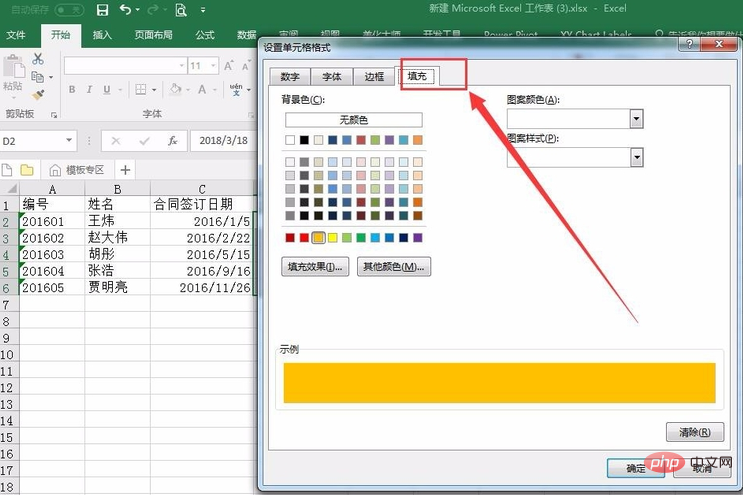The width and height of the screenshot is (743, 495).
Task: Switch to the 页面布局 ribbon tab
Action: pos(153,35)
